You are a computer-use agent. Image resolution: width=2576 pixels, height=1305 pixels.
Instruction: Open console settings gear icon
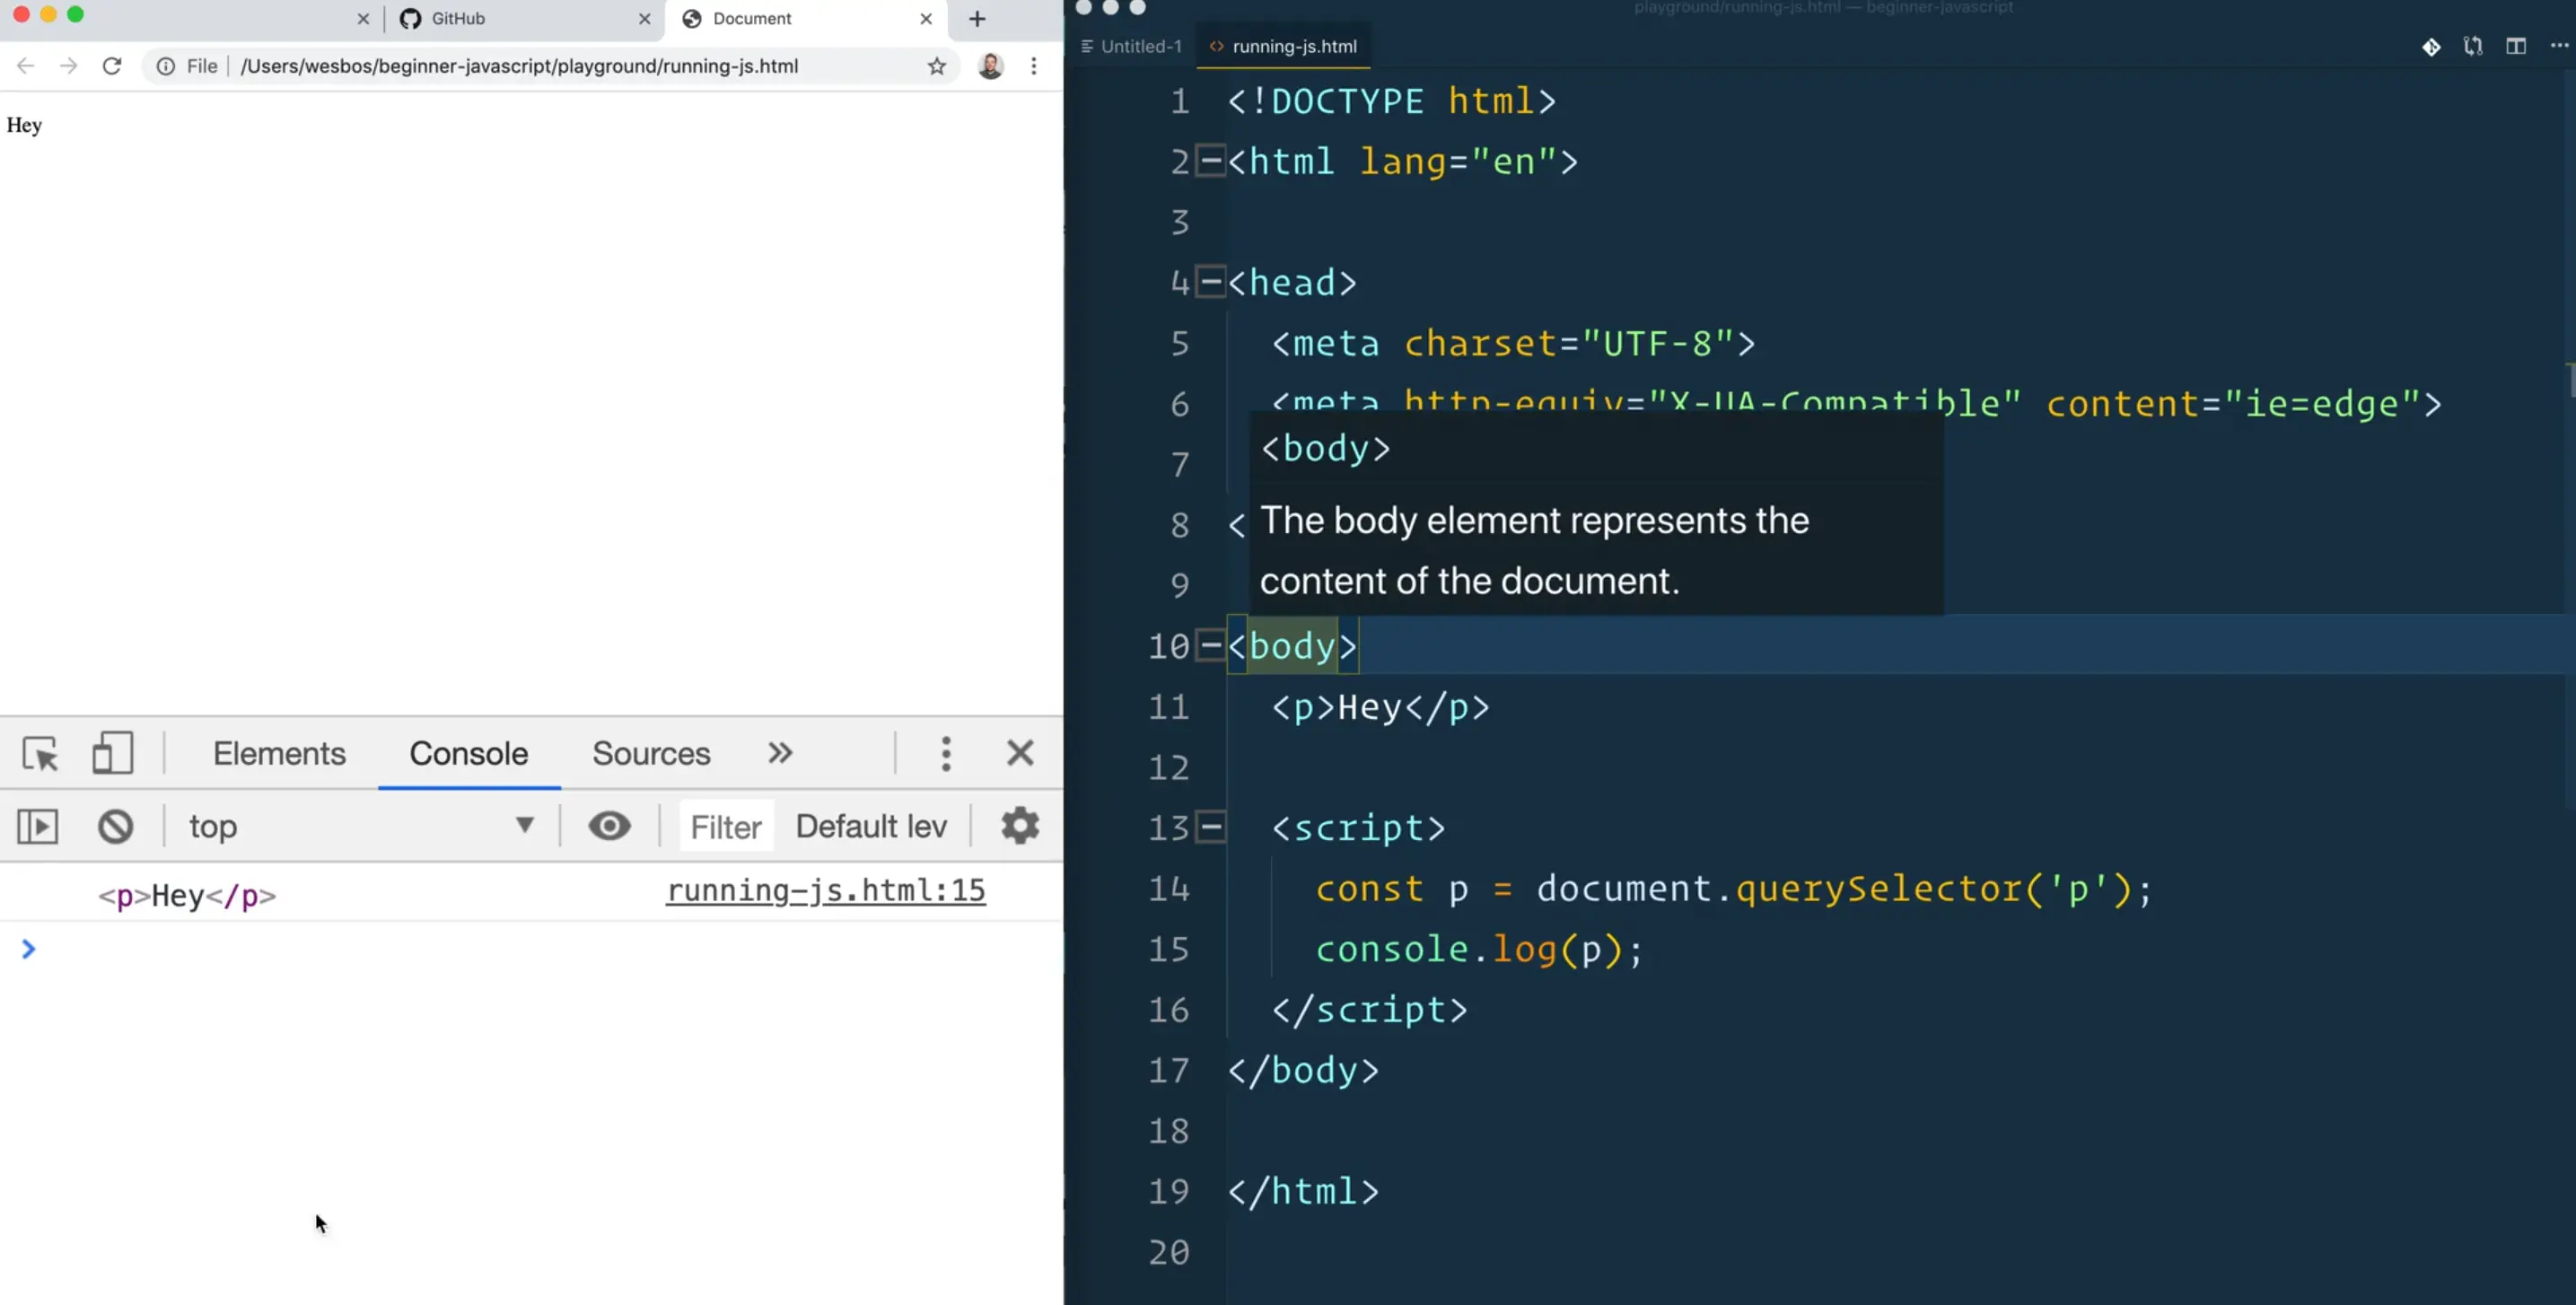tap(1020, 826)
